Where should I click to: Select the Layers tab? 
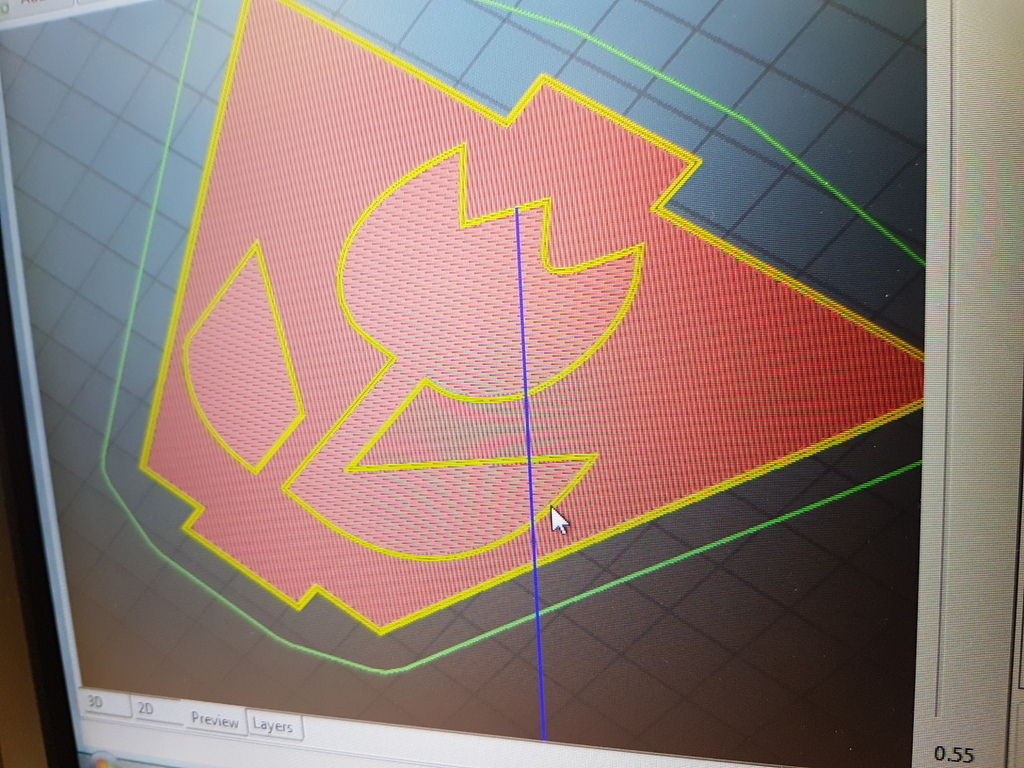pos(274,726)
